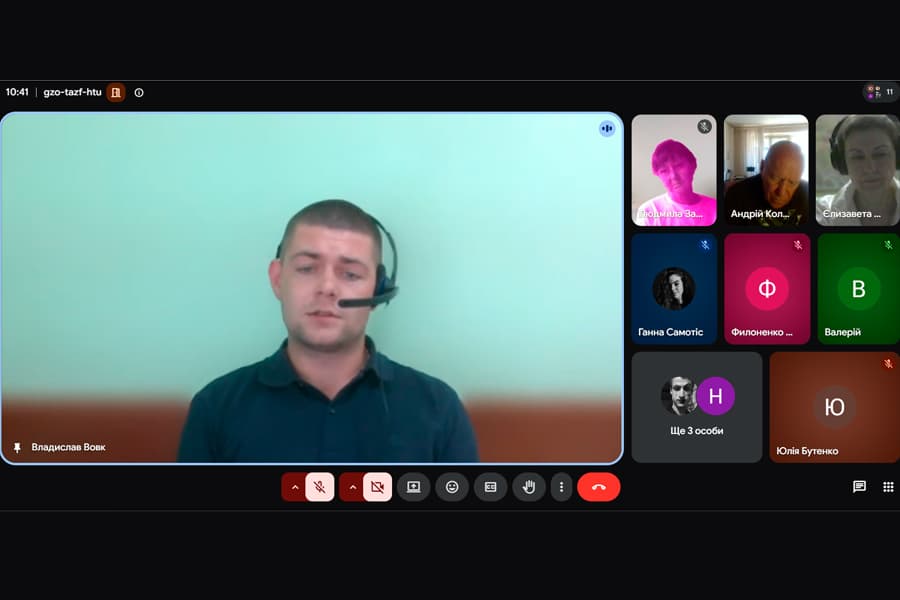Screen dimensions: 900x600
Task: Expand audio settings chevron beside microphone
Action: tap(294, 487)
